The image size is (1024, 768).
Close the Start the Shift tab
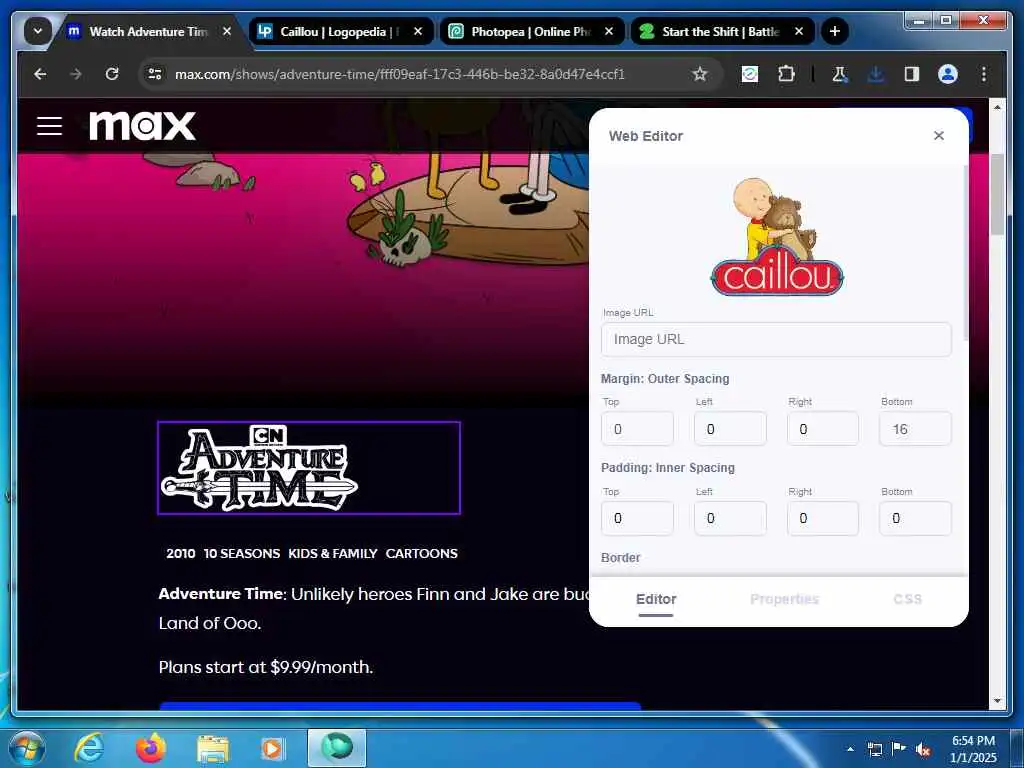click(x=799, y=31)
